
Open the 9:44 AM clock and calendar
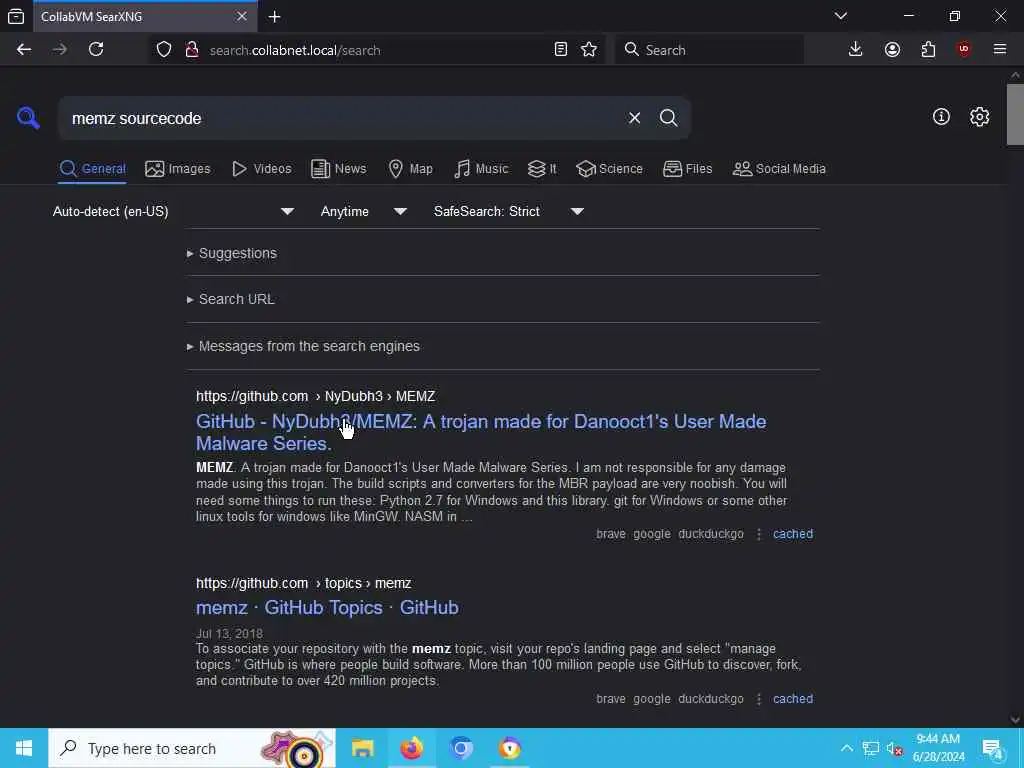[938, 748]
